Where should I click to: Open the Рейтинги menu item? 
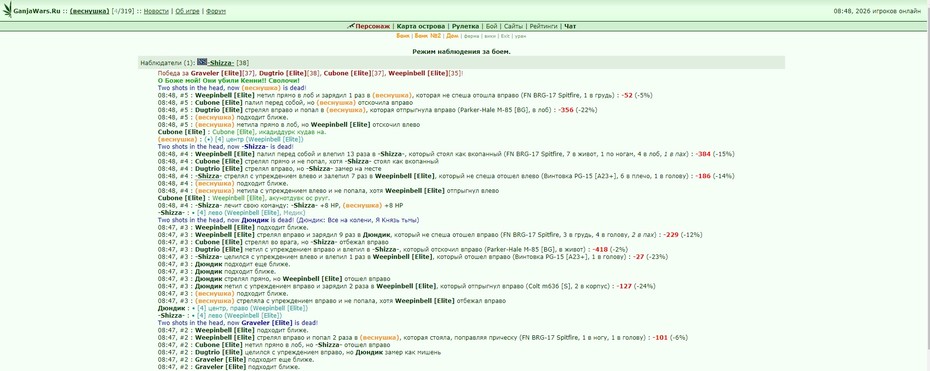coord(543,27)
